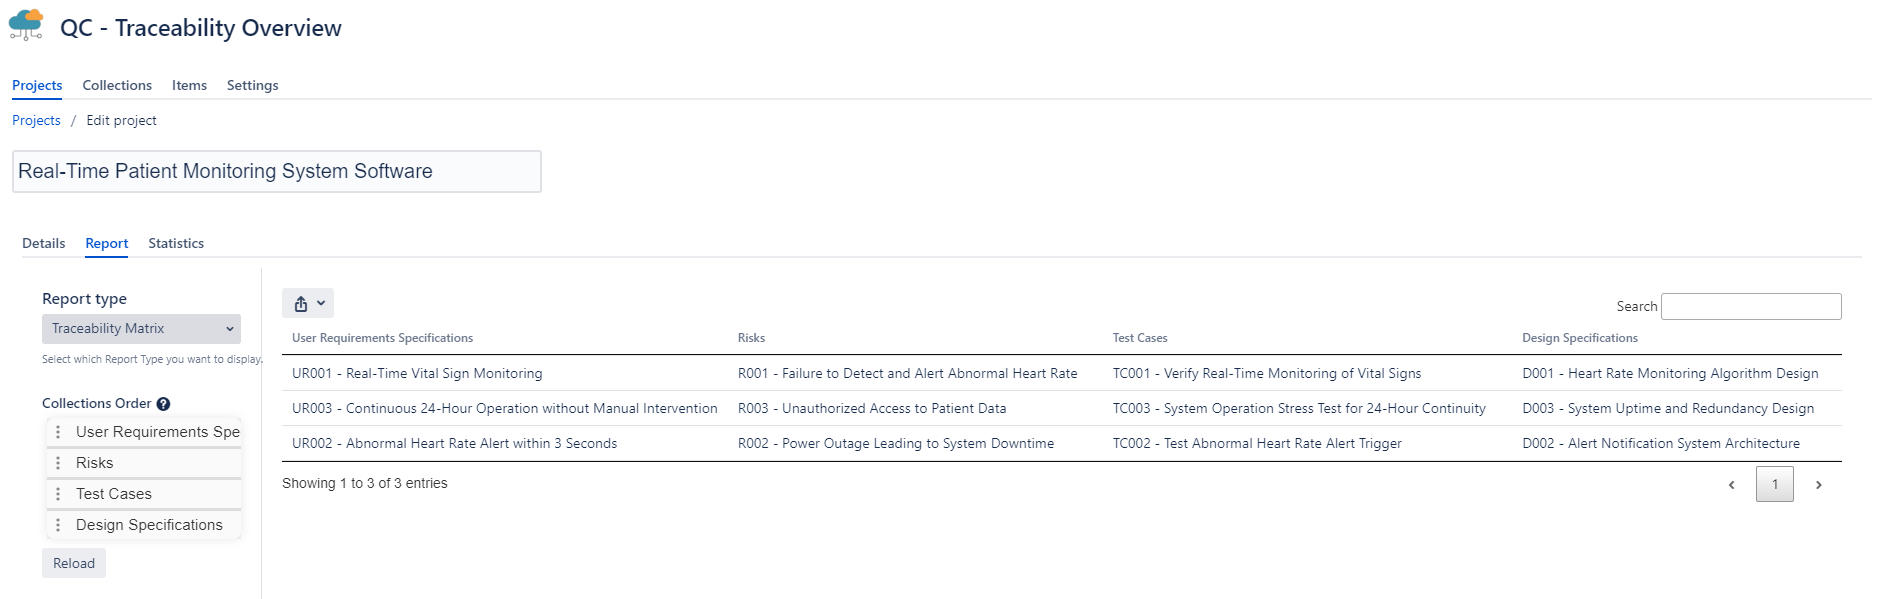Open the Statistics sub-tab

pos(176,243)
